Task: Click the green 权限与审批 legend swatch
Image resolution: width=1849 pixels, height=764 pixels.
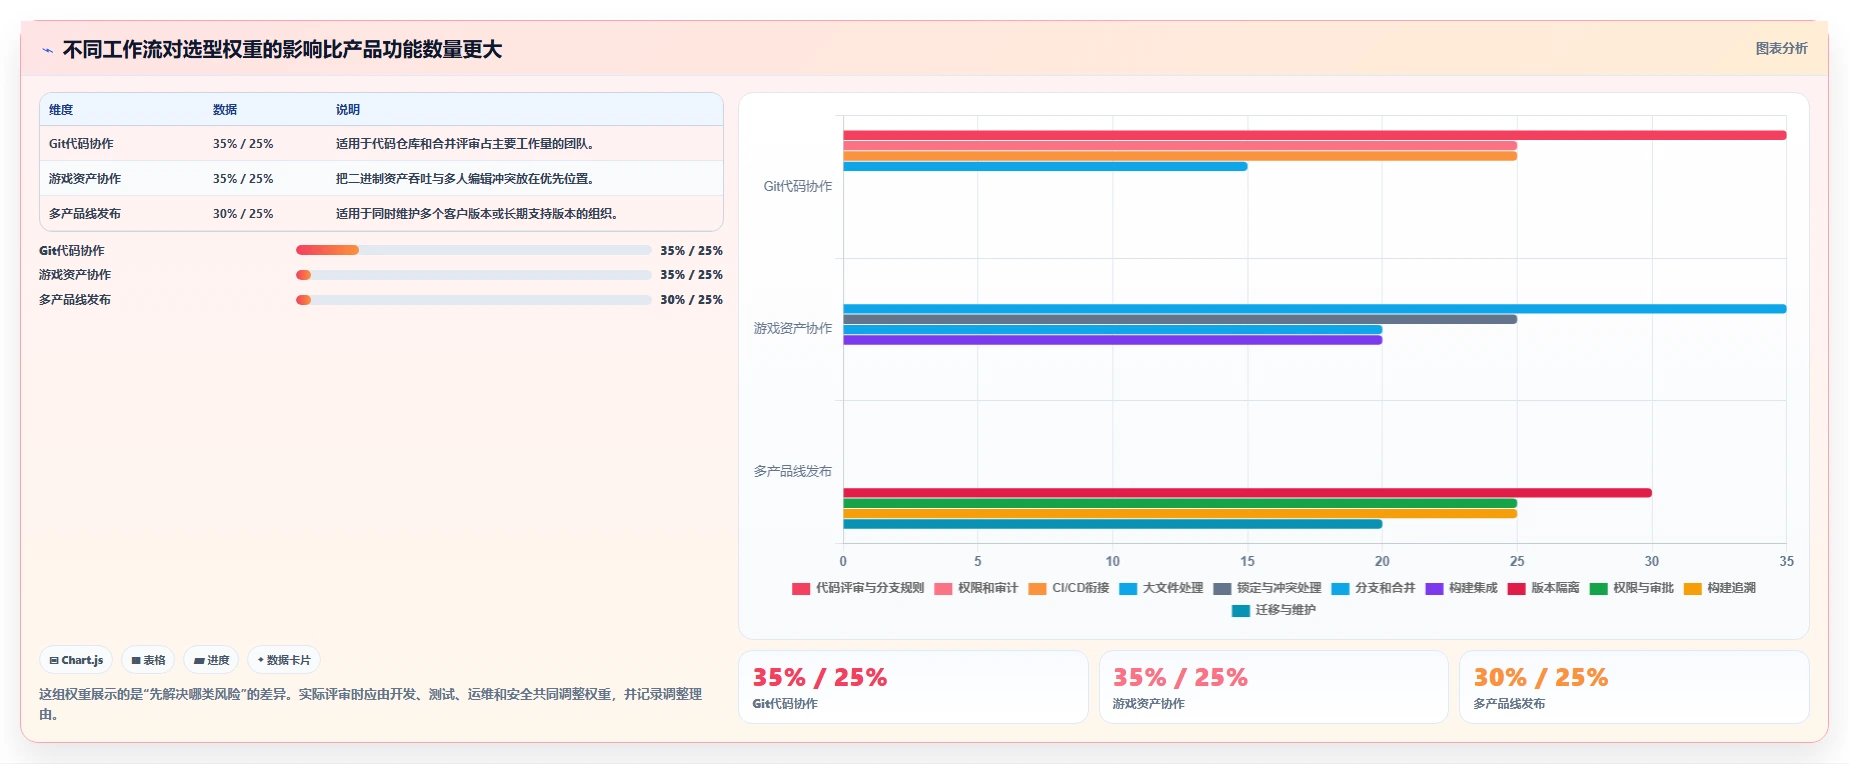Action: (1598, 589)
